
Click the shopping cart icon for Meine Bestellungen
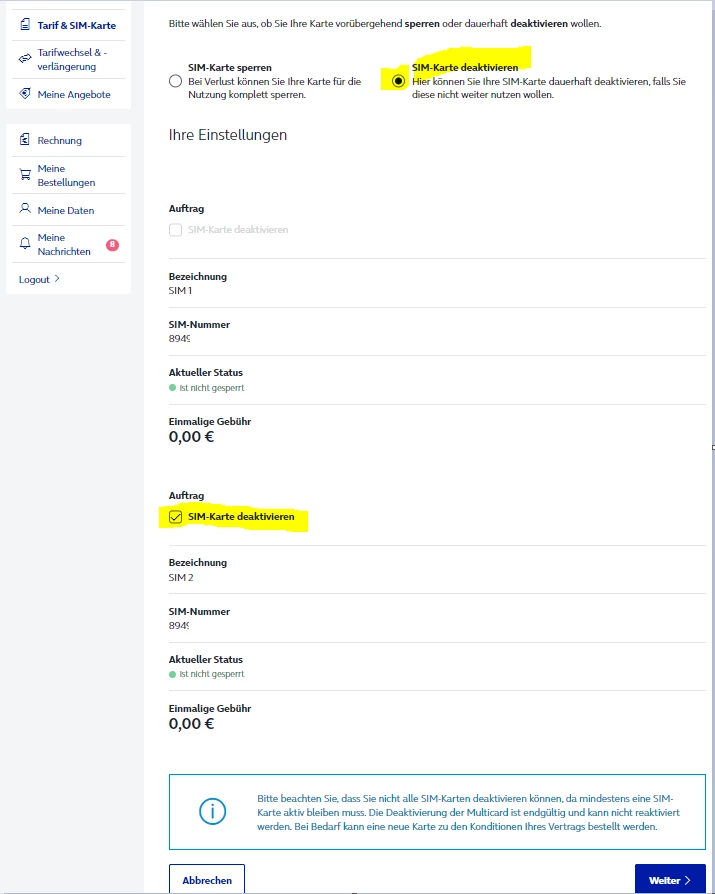click(25, 175)
